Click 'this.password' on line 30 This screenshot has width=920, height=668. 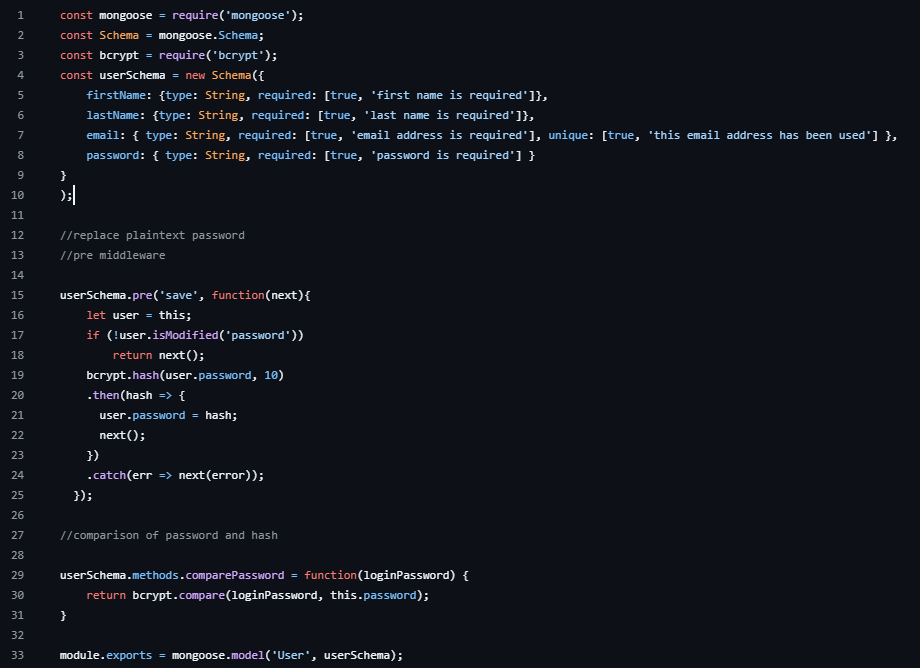[x=373, y=595]
